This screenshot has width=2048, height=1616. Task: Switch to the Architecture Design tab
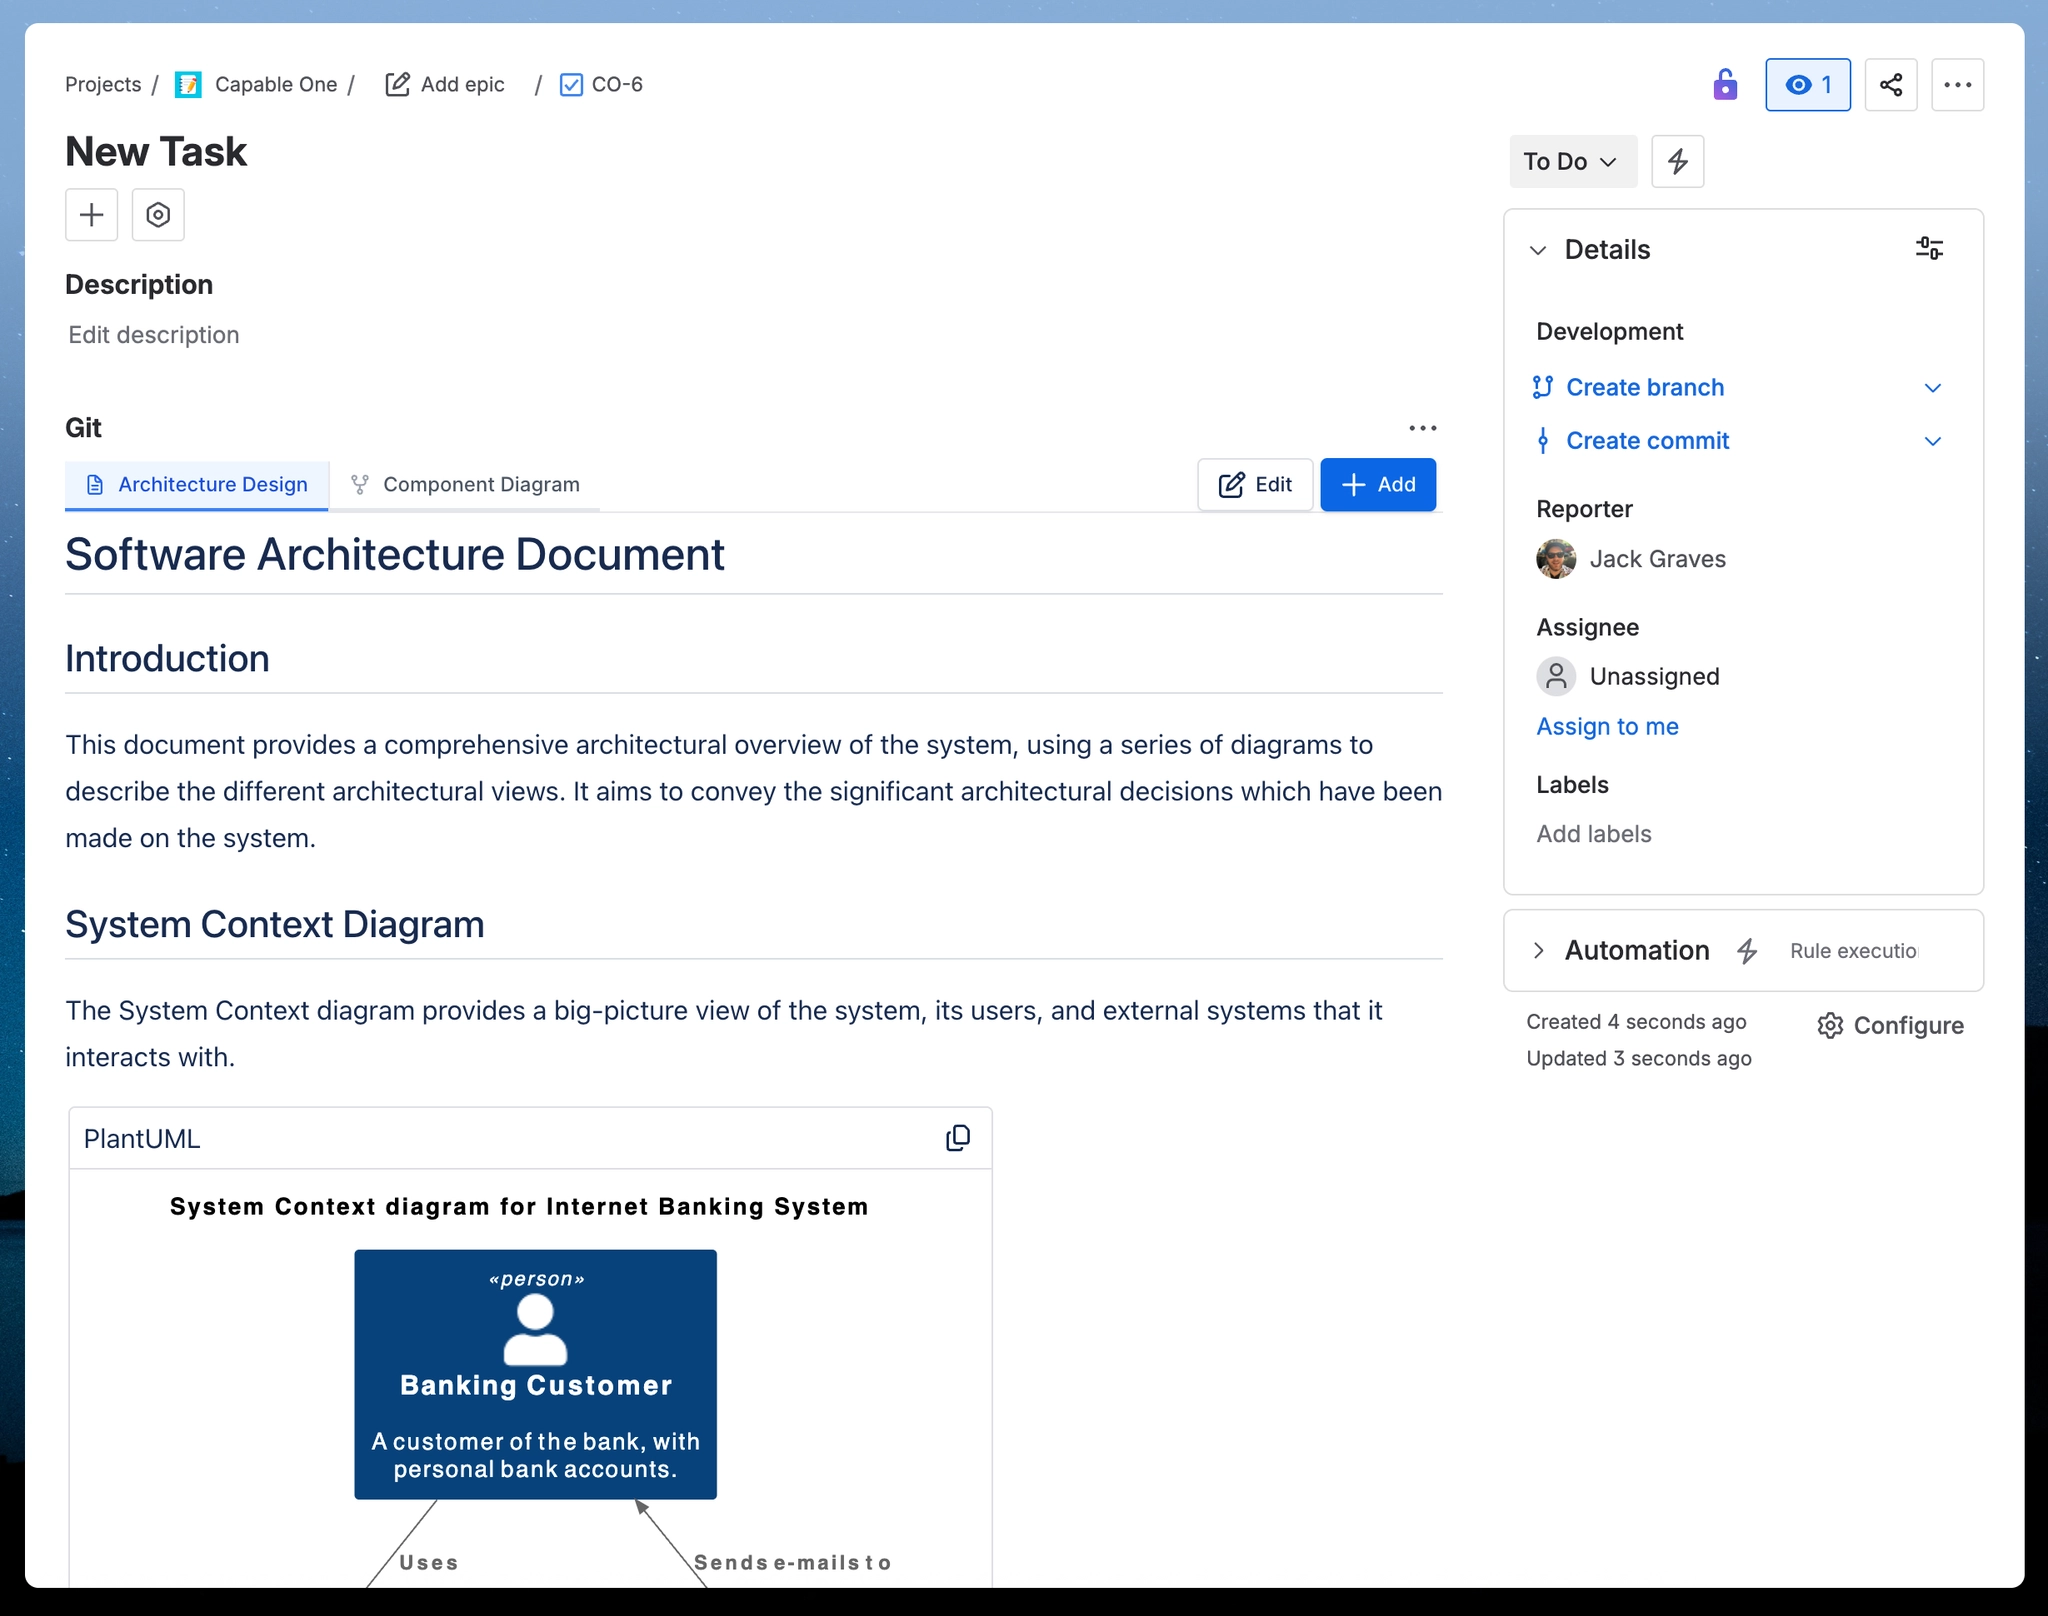pyautogui.click(x=197, y=485)
